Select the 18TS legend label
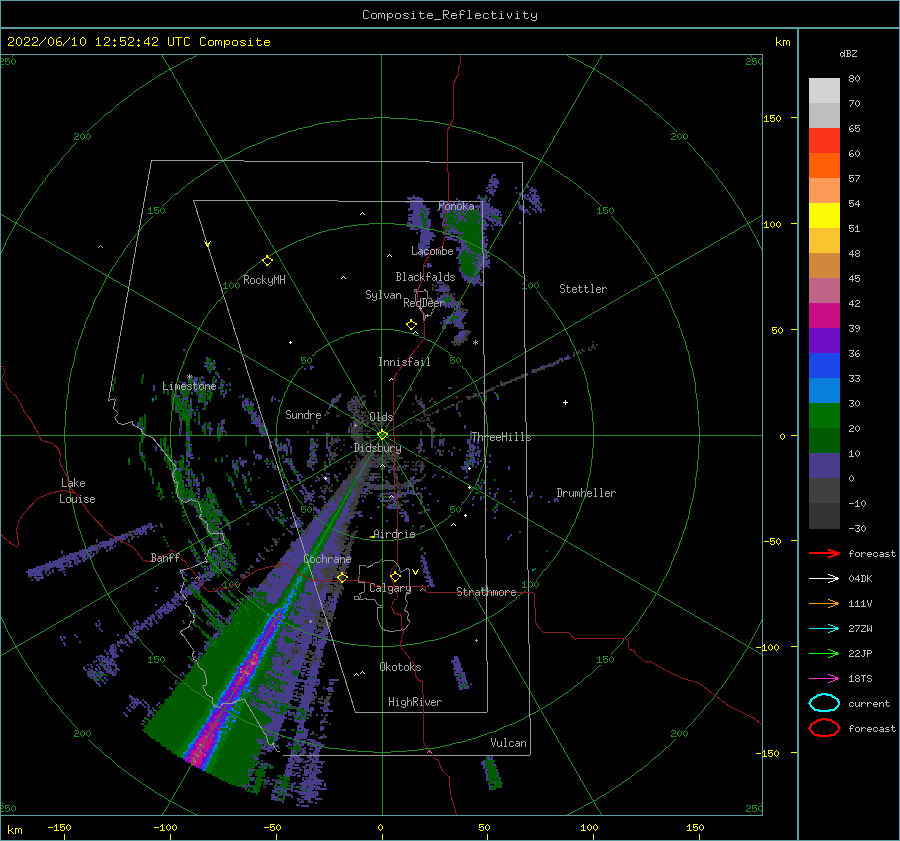The width and height of the screenshot is (900, 841). [x=860, y=678]
